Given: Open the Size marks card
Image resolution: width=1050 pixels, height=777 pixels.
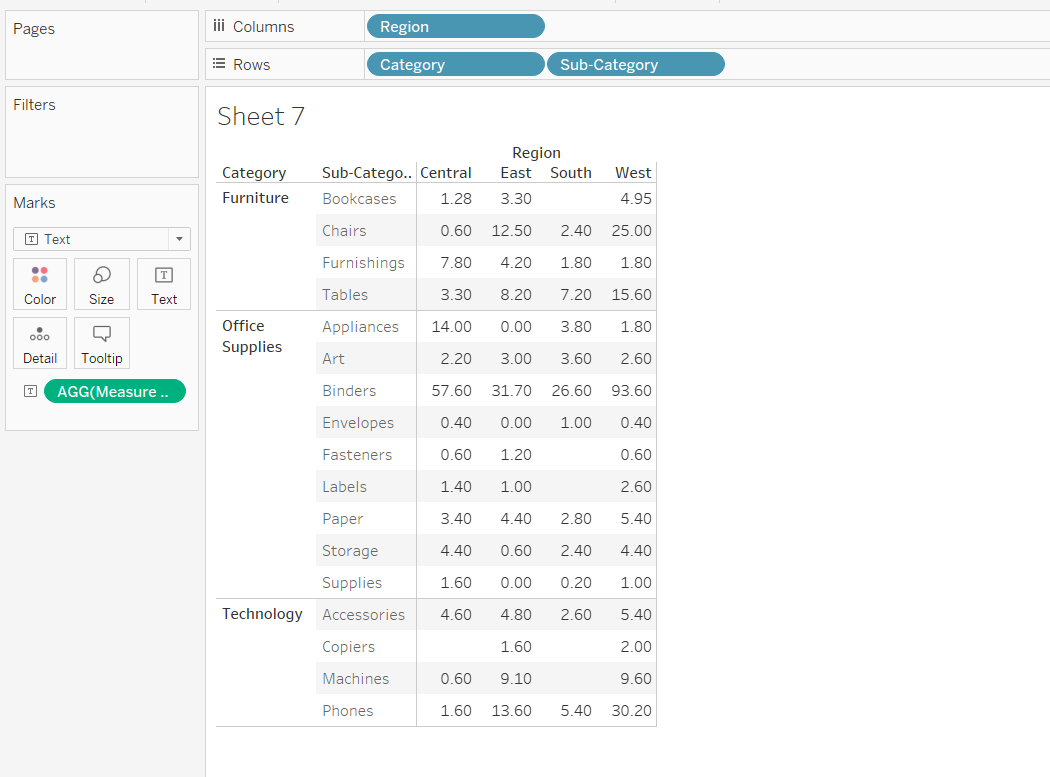Looking at the screenshot, I should pos(102,284).
